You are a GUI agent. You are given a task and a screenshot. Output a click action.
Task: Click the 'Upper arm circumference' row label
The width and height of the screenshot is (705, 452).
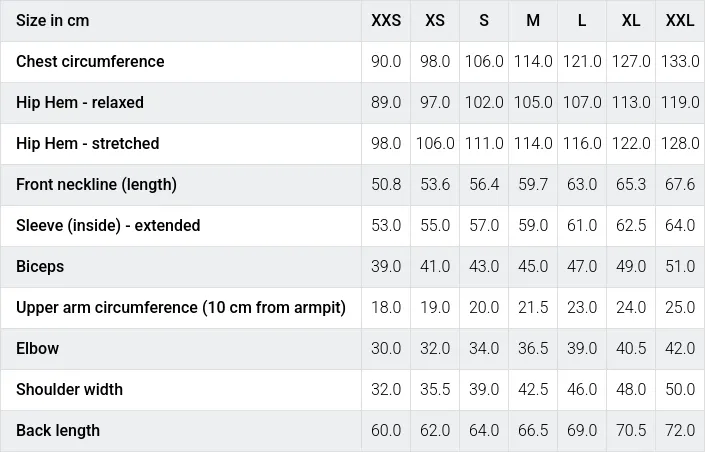(181, 307)
